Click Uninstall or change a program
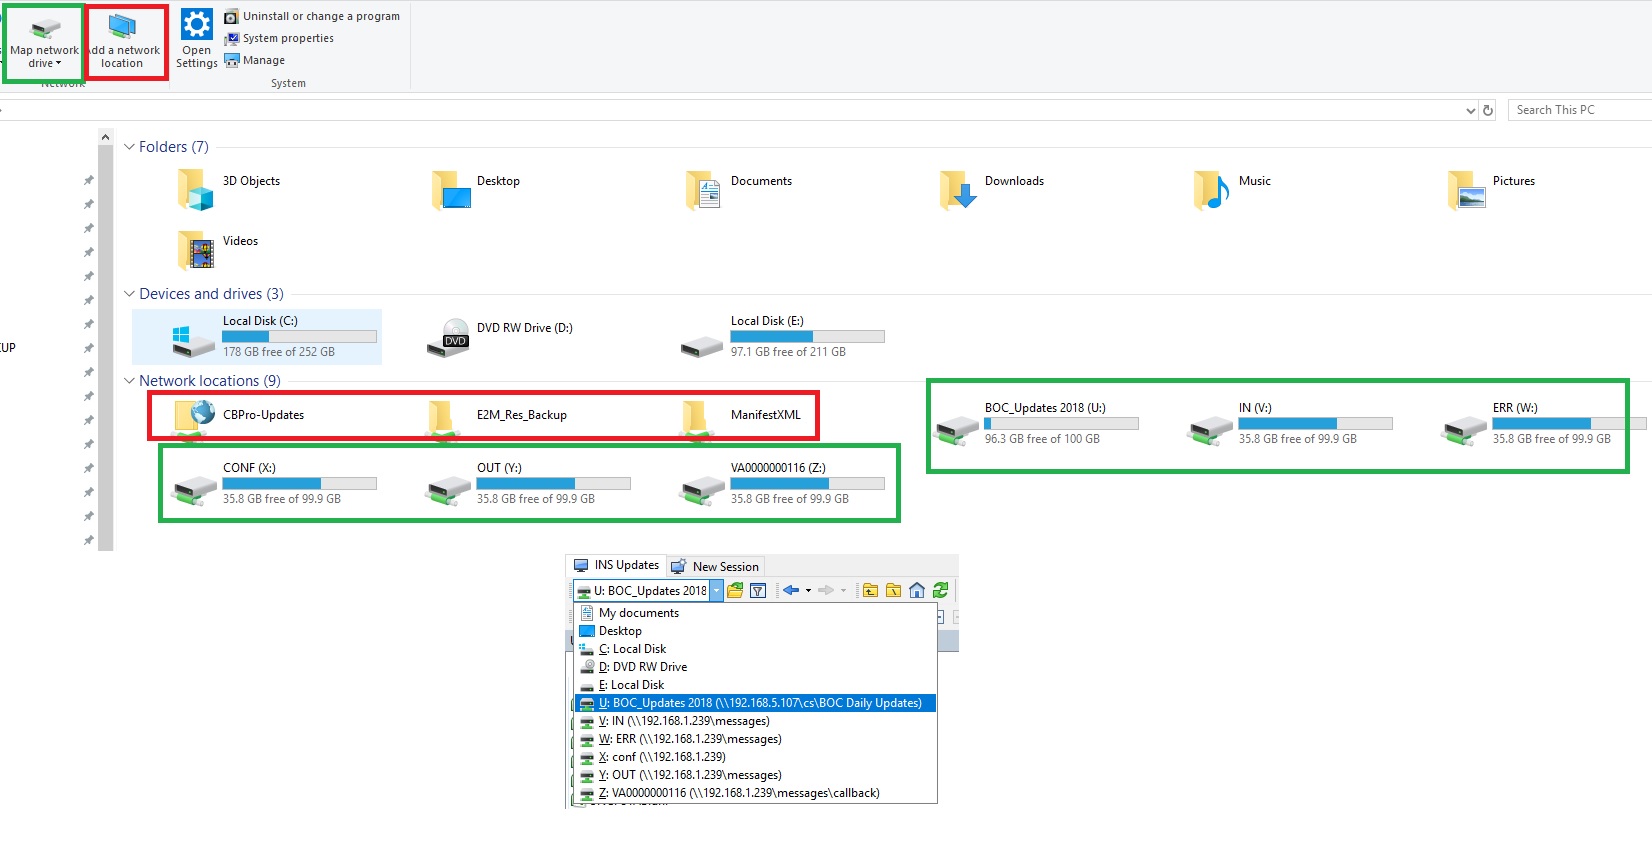 (x=320, y=16)
